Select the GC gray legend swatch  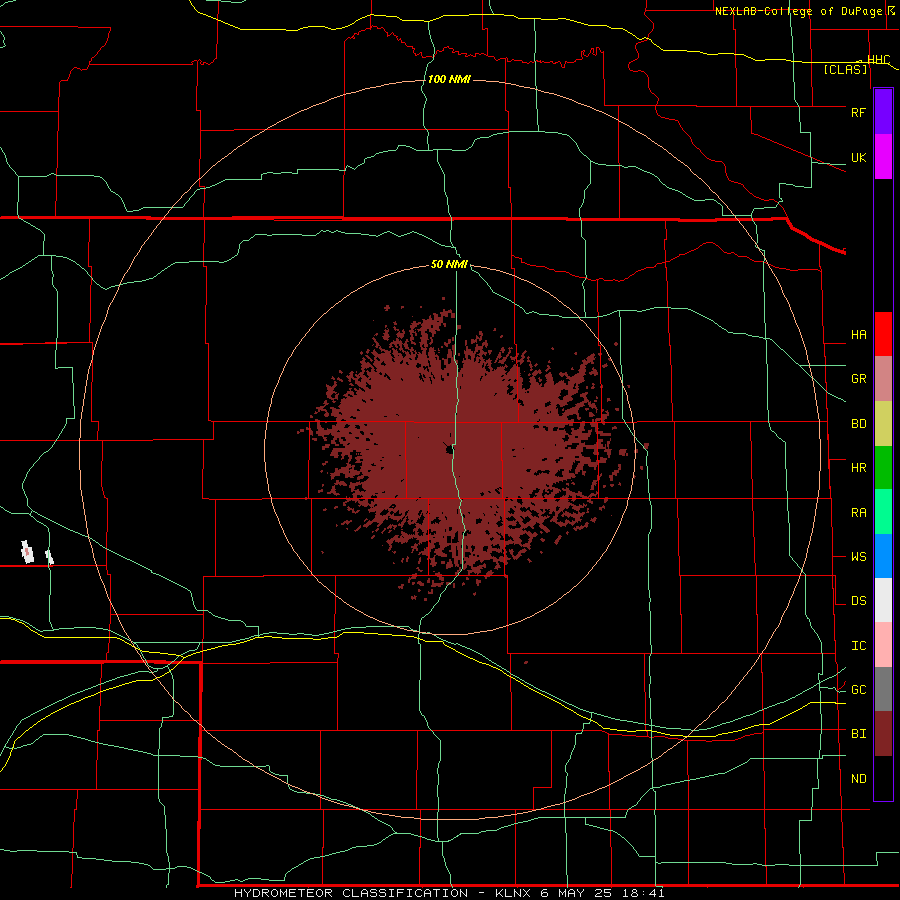pyautogui.click(x=883, y=689)
